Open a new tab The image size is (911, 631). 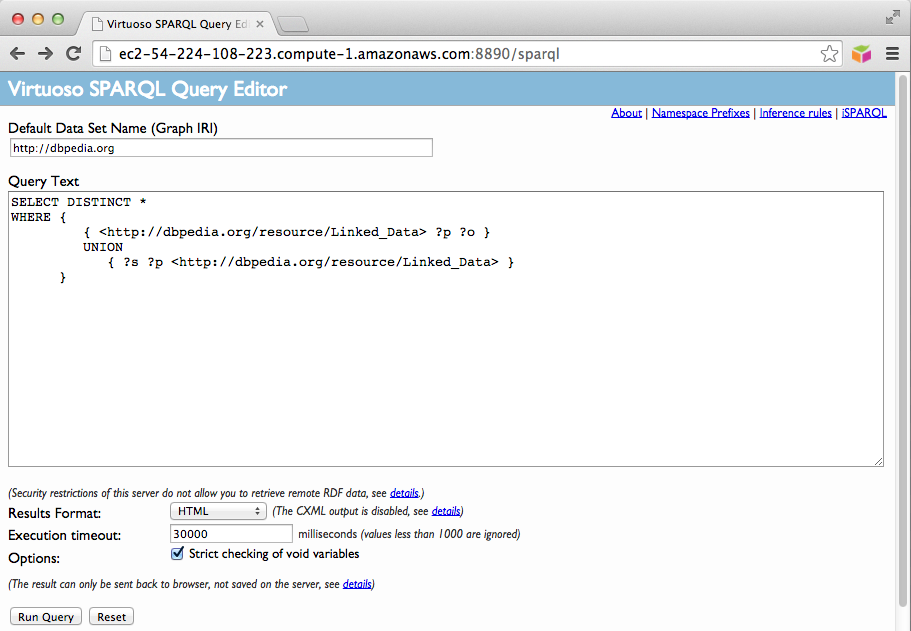(292, 23)
